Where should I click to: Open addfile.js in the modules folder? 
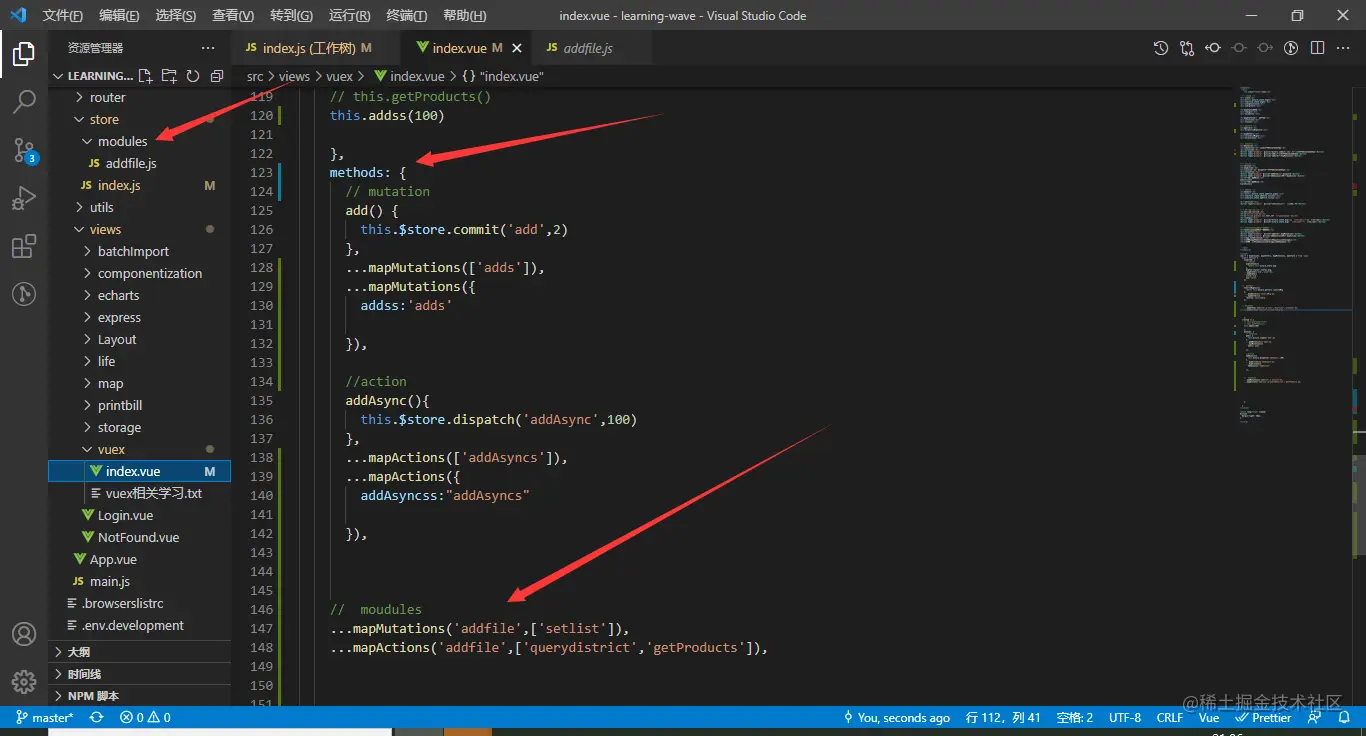(140, 164)
